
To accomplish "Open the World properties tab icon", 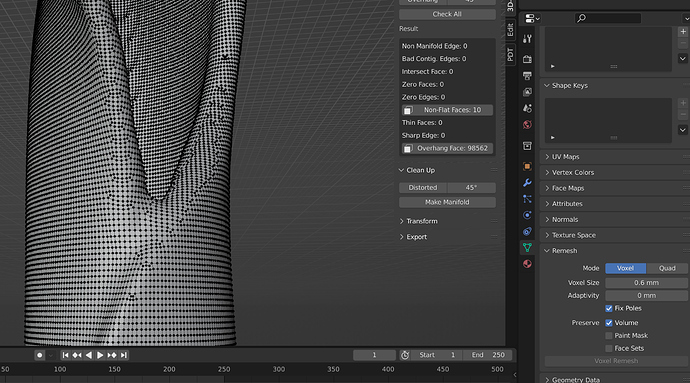I will [x=527, y=125].
